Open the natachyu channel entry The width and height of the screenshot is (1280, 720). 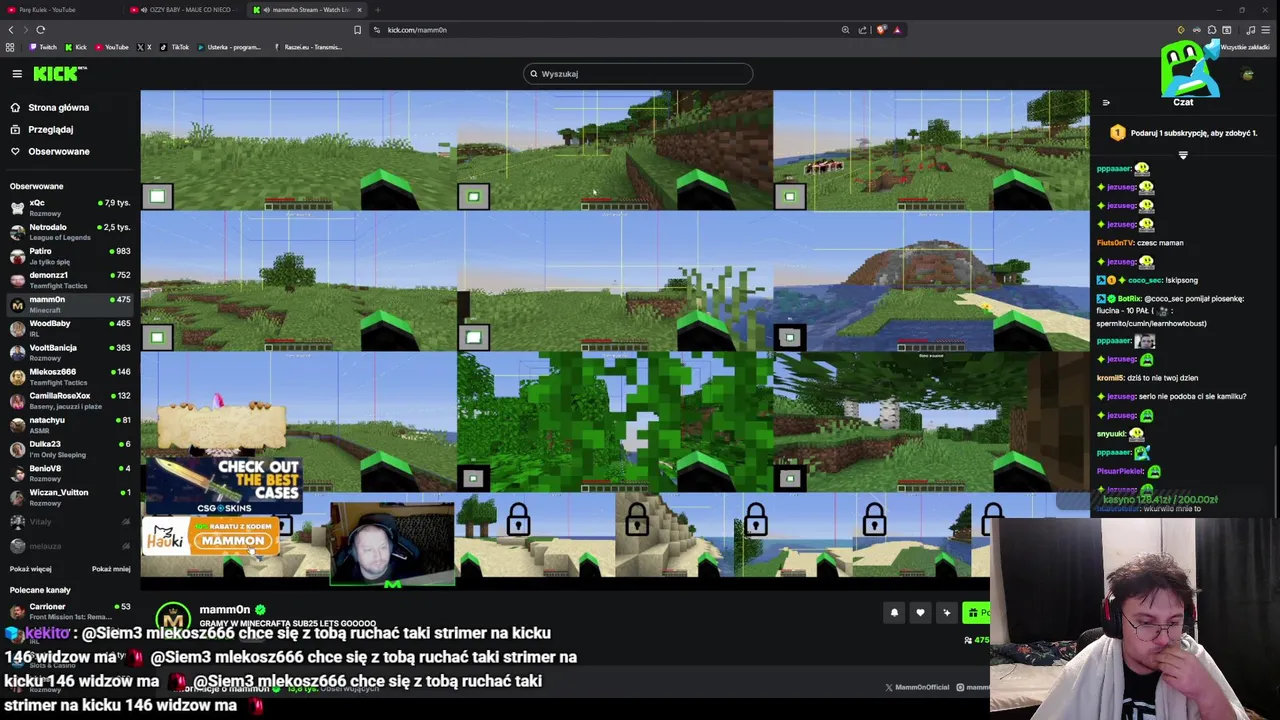pyautogui.click(x=70, y=424)
